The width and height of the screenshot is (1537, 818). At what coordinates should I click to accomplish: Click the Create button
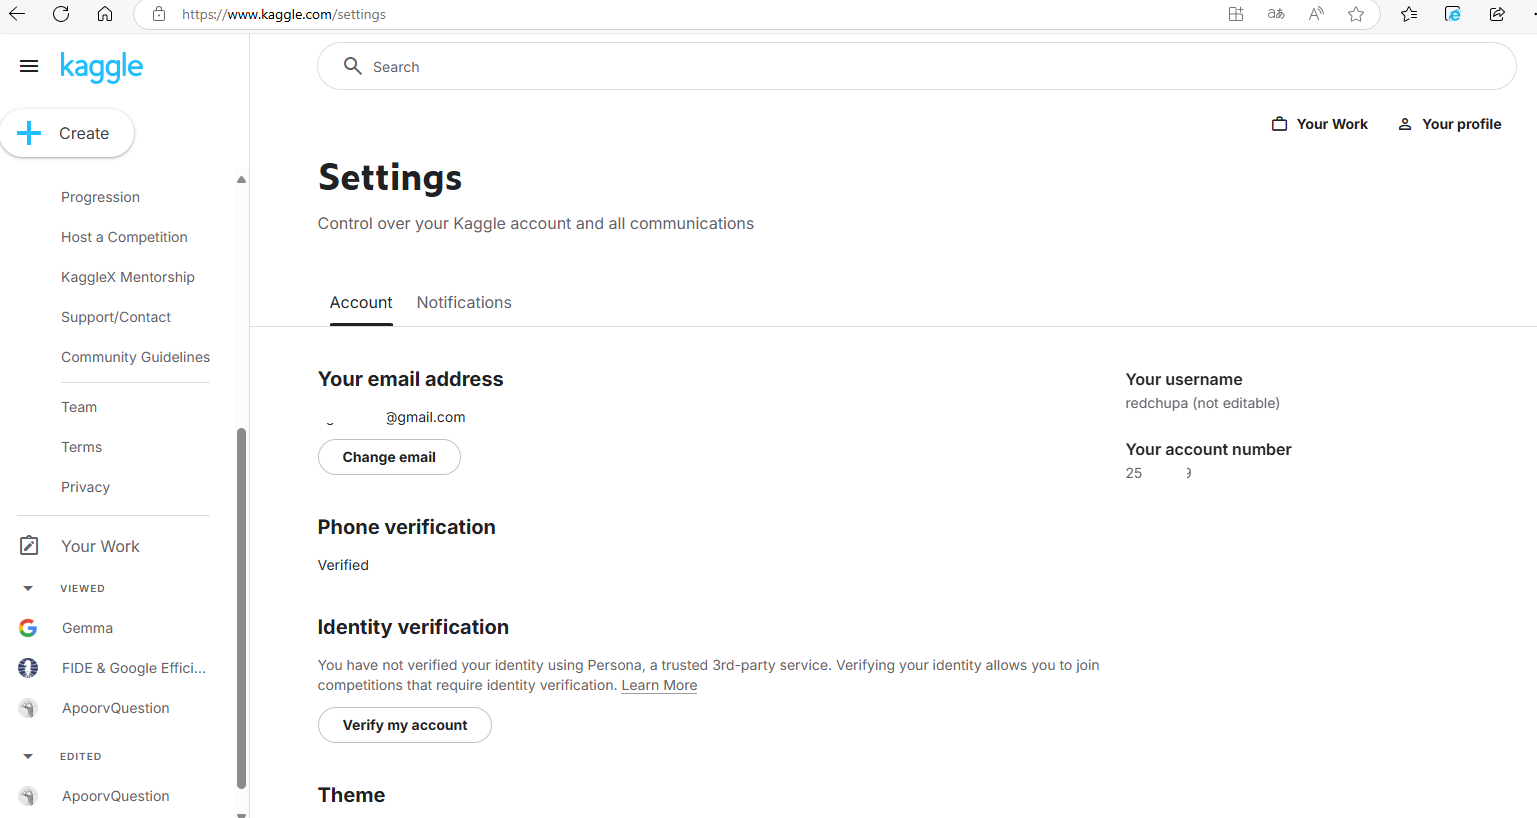pyautogui.click(x=67, y=133)
